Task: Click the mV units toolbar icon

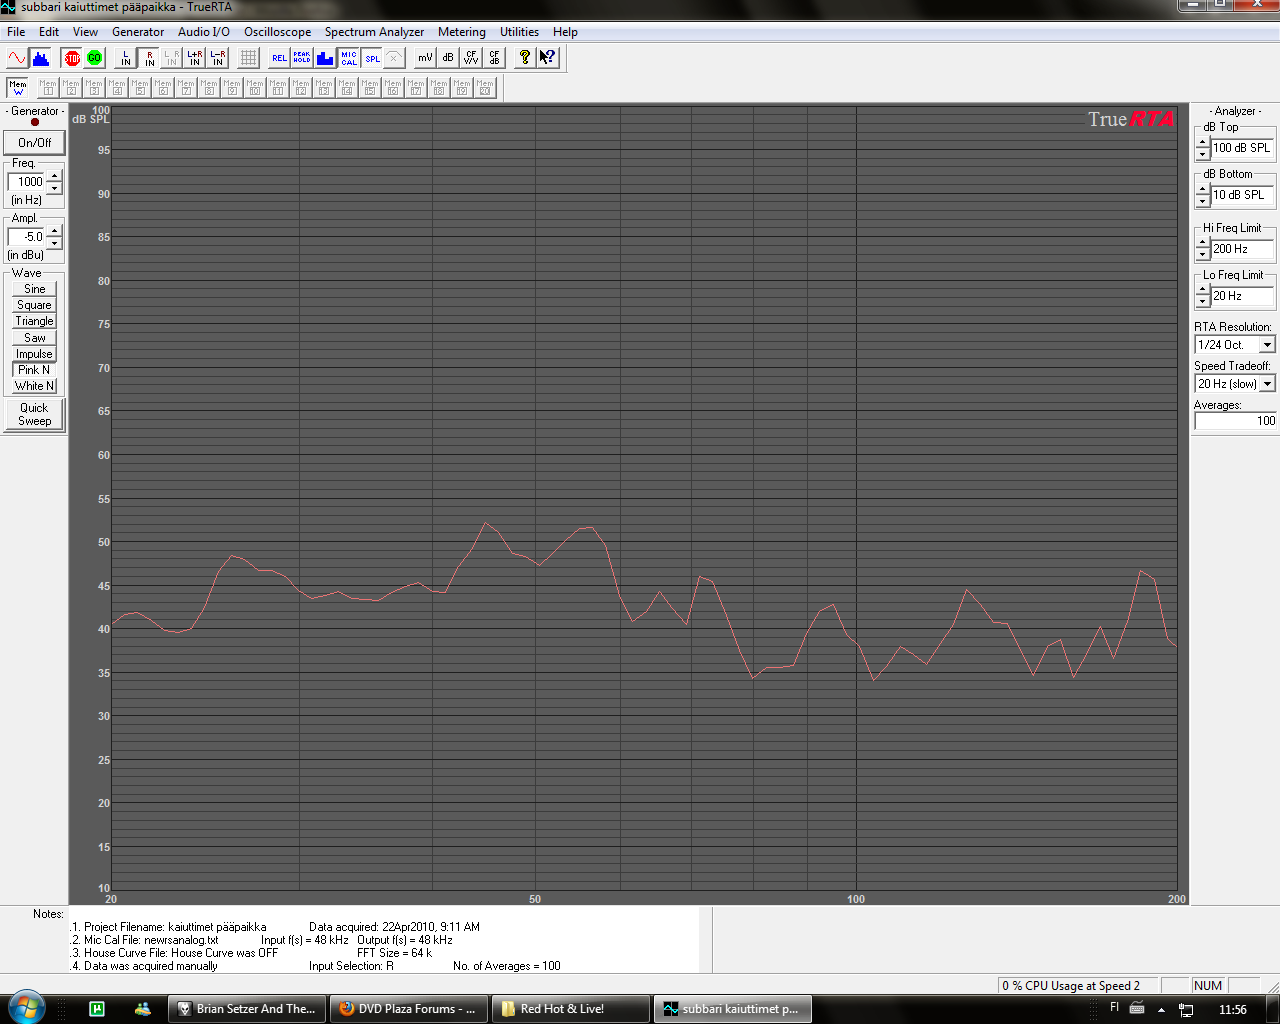Action: 425,58
